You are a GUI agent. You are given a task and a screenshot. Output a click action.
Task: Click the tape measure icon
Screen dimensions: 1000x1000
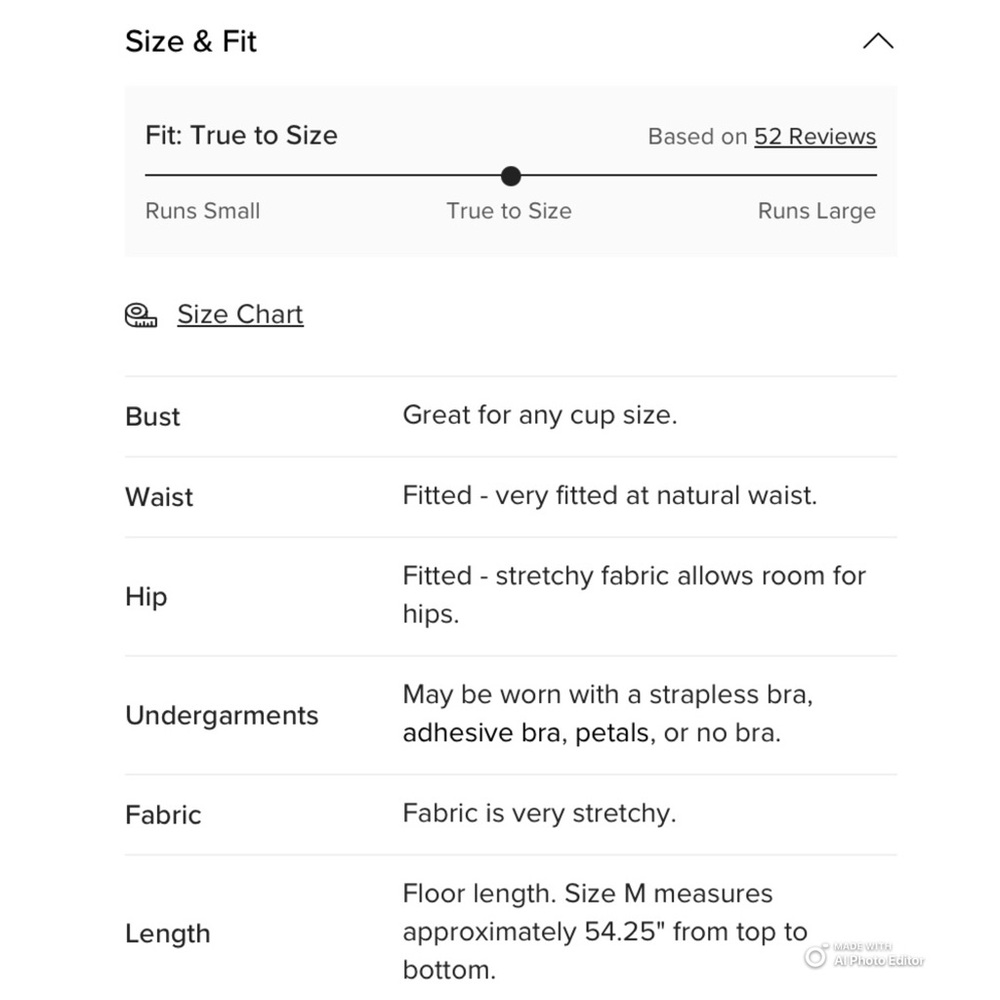[x=141, y=315]
